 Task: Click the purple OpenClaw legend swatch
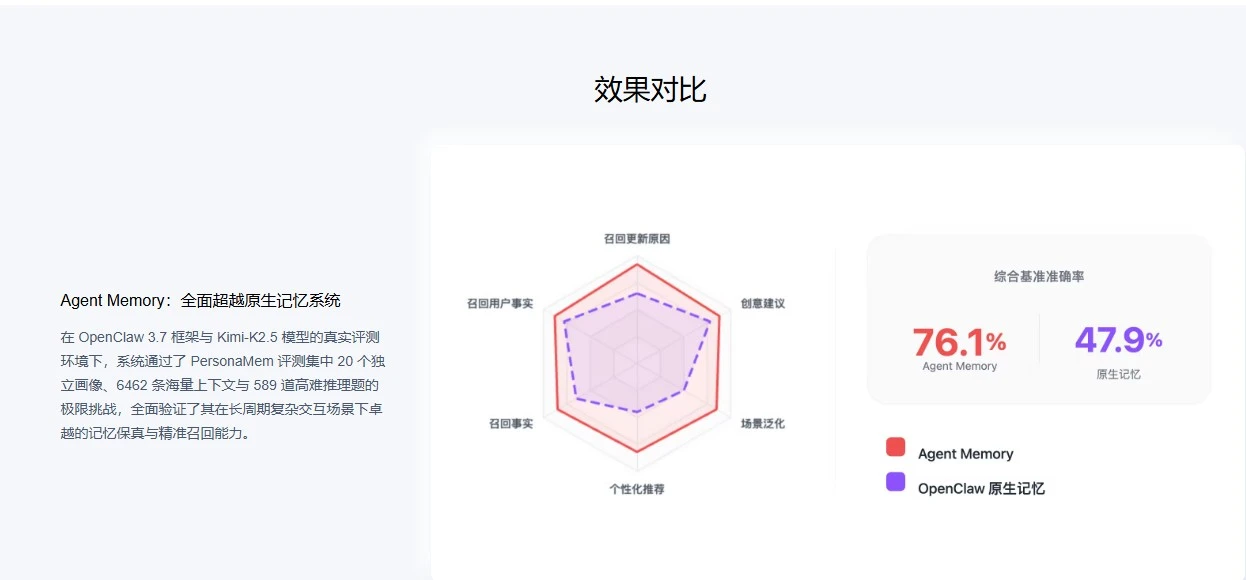coord(895,482)
